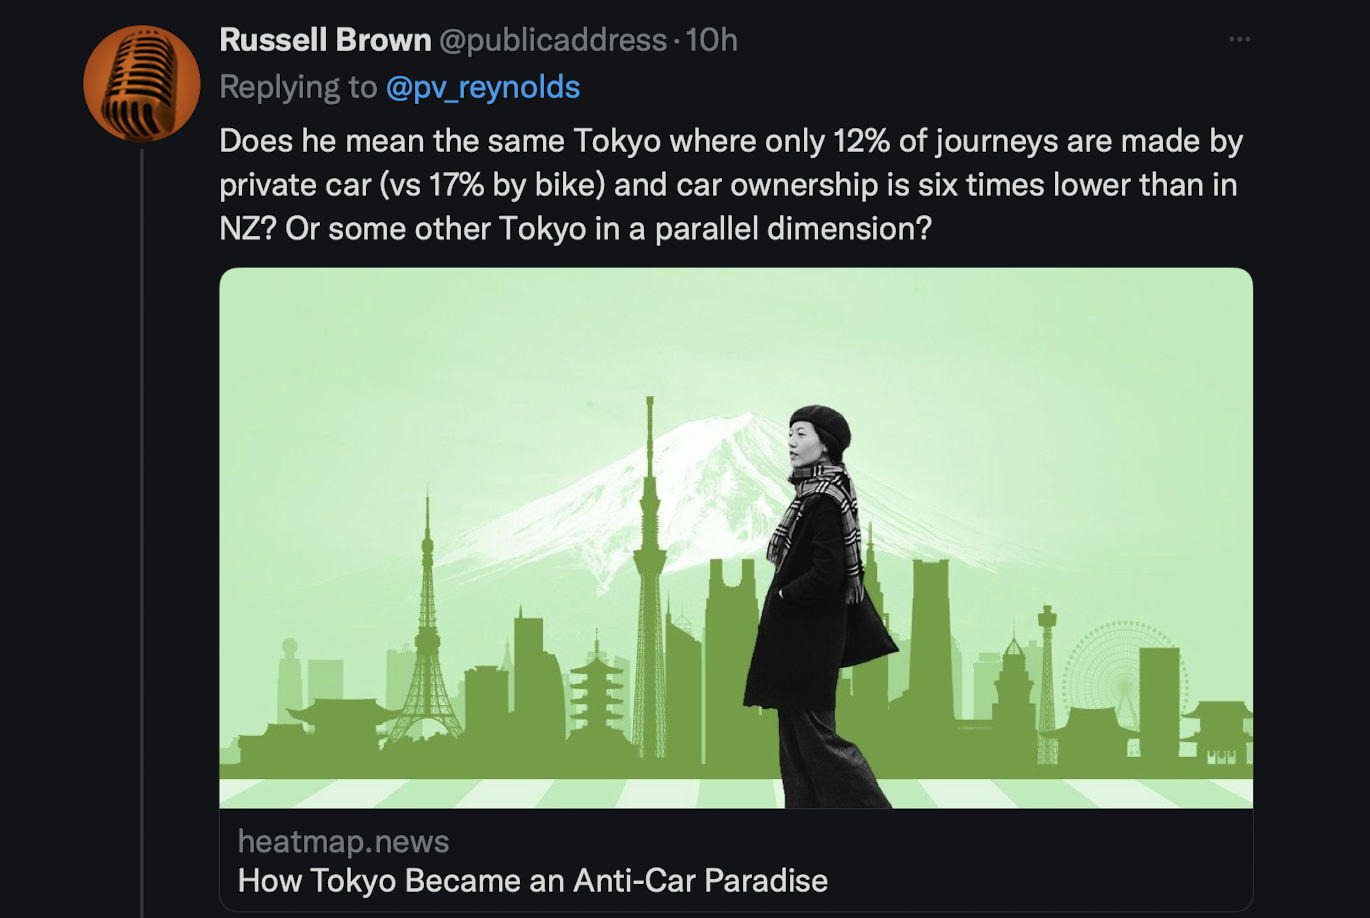The height and width of the screenshot is (918, 1370).
Task: Open the heatmap.news link card image
Action: 736,538
